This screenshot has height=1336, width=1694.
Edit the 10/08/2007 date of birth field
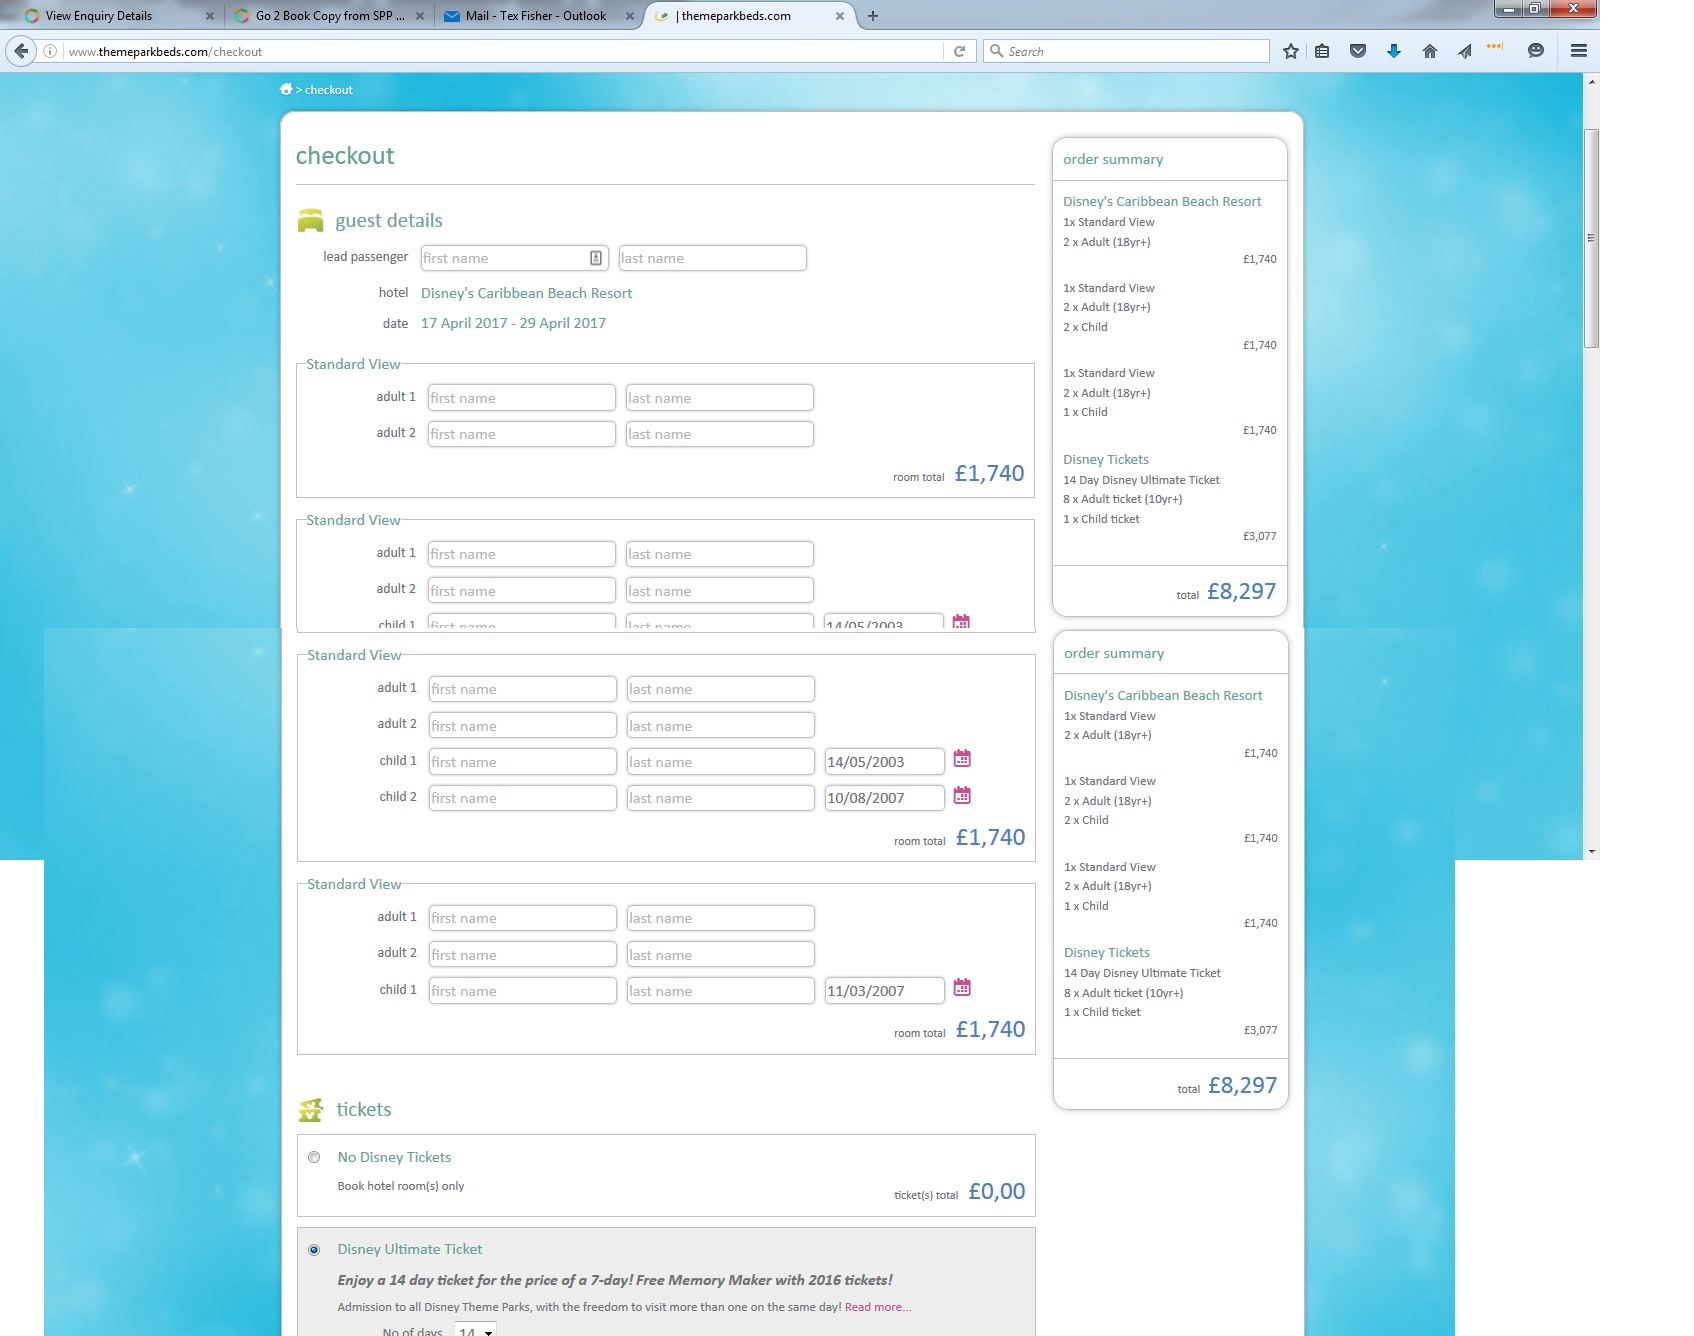(x=885, y=798)
